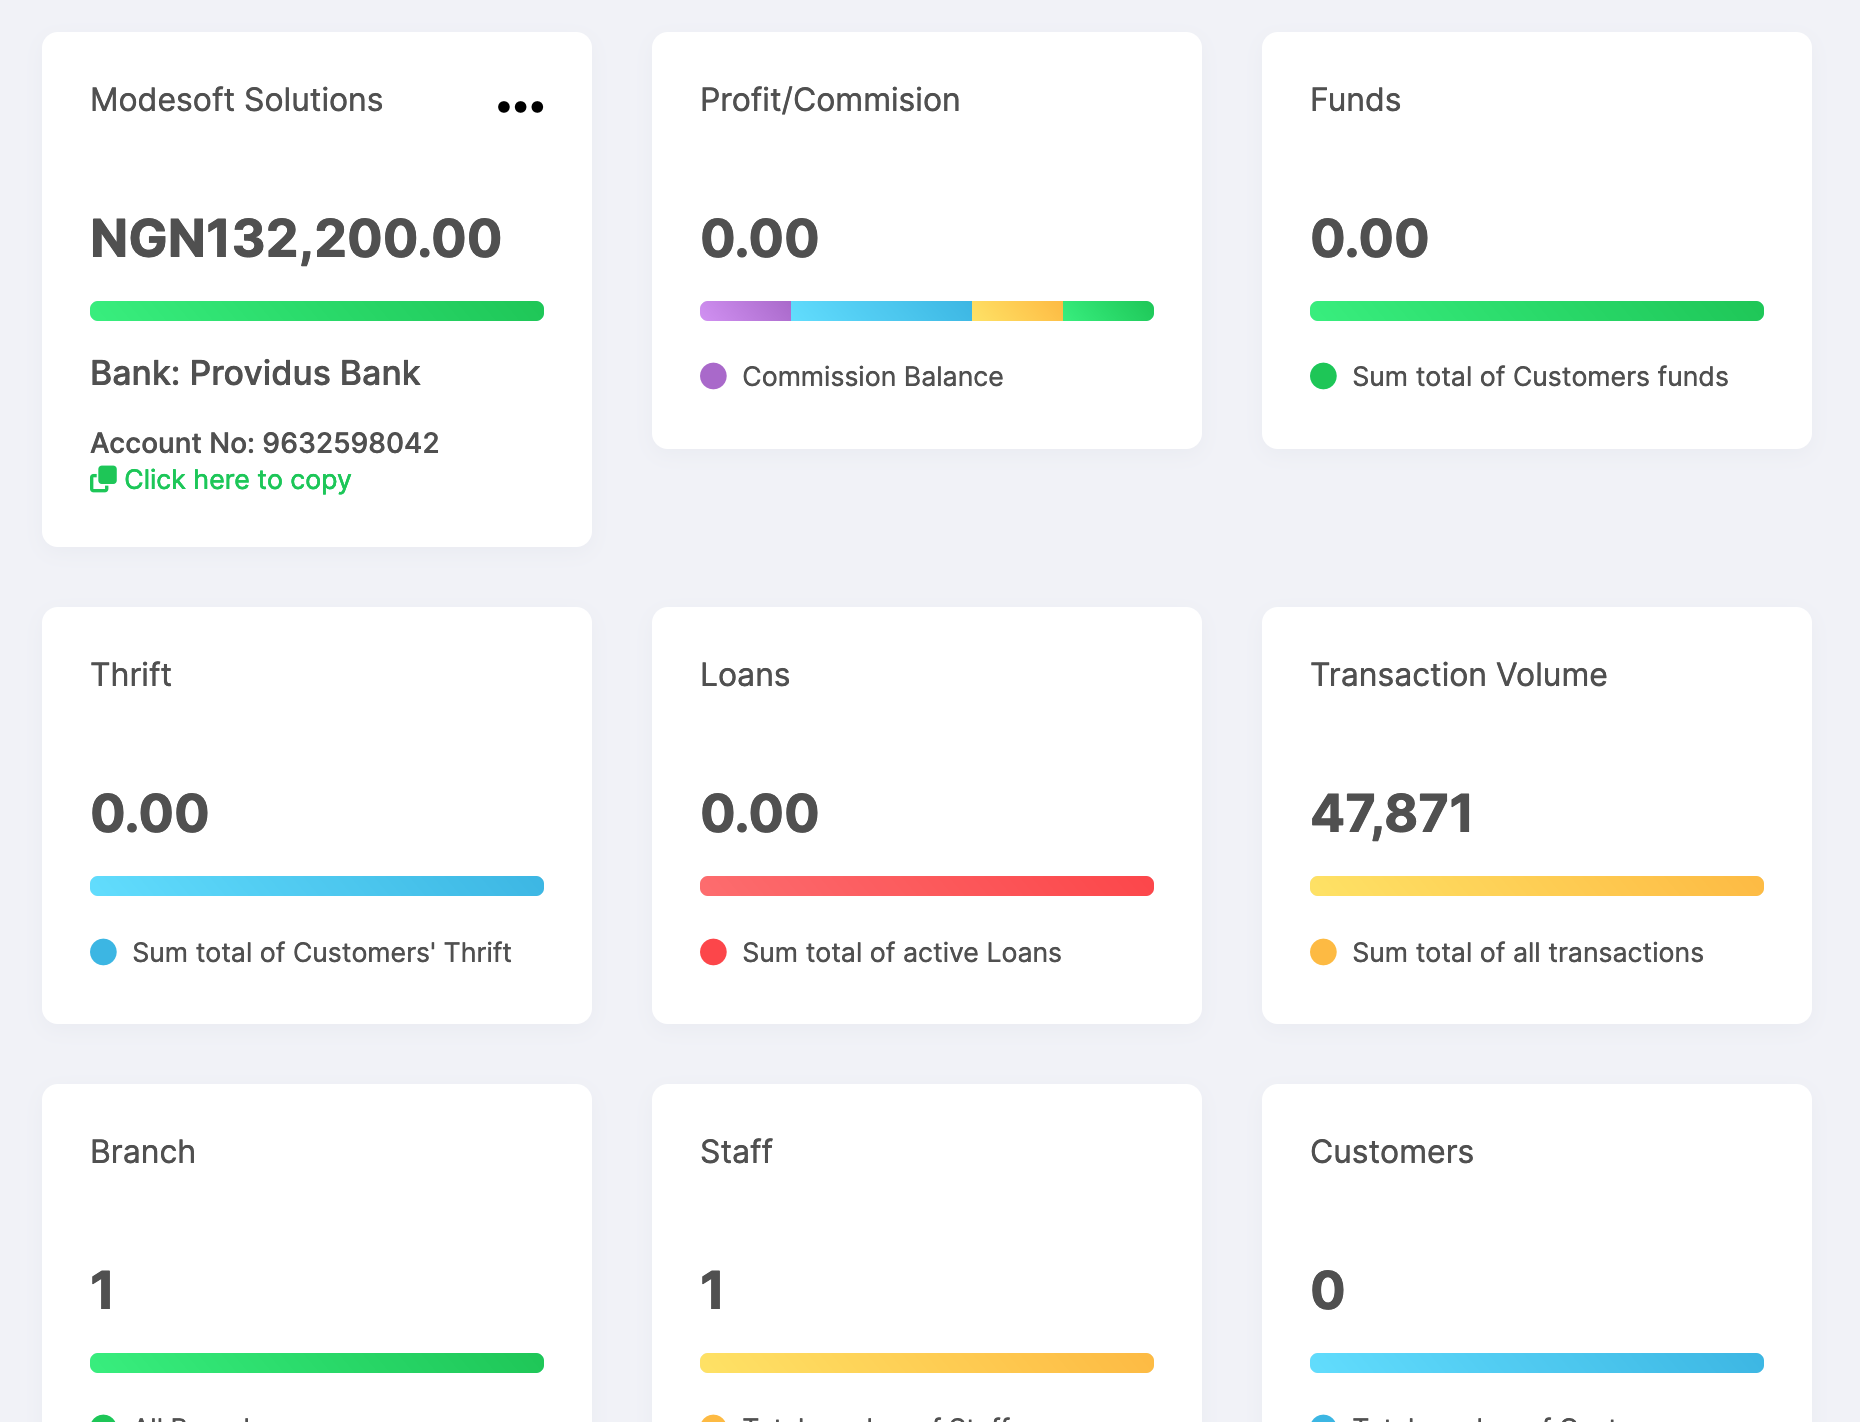Click 'Sum total of Customers funds' label
Screen dimensions: 1860x1422
pos(1540,377)
